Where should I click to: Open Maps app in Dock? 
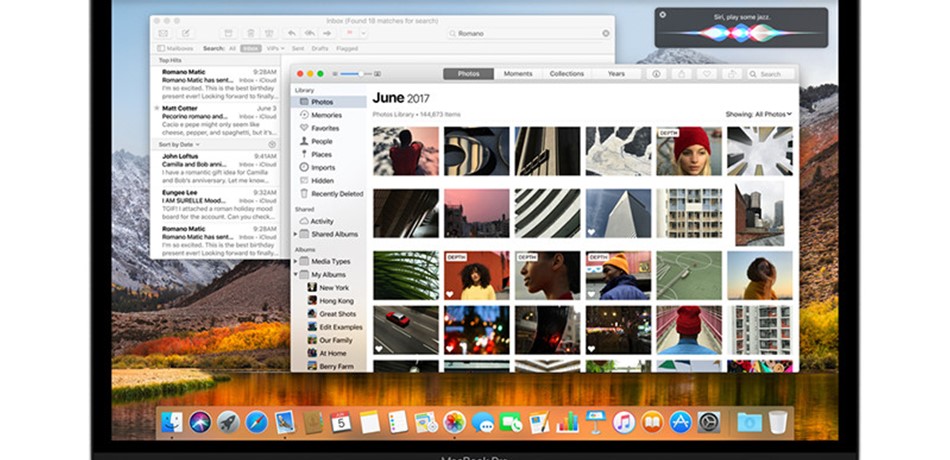(426, 422)
